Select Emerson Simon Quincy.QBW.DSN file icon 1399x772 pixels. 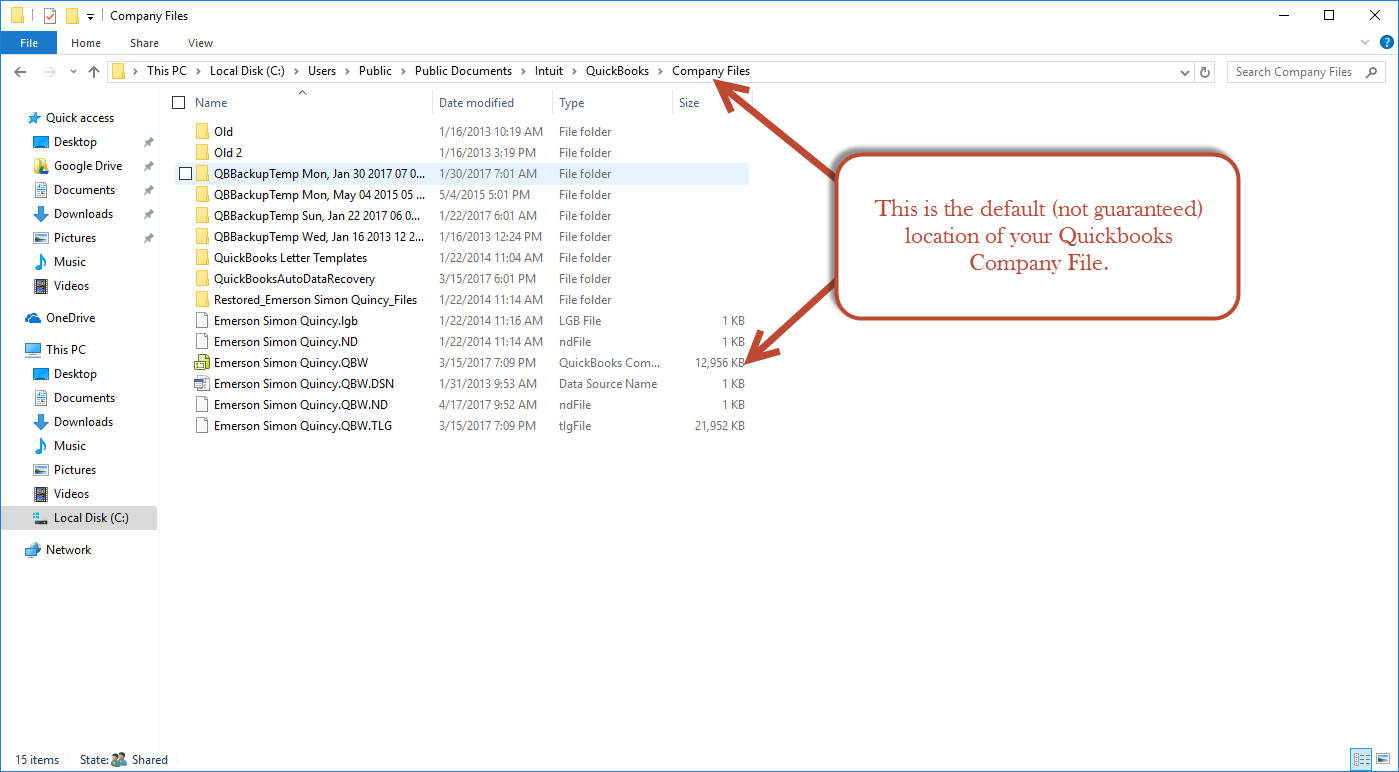[202, 383]
